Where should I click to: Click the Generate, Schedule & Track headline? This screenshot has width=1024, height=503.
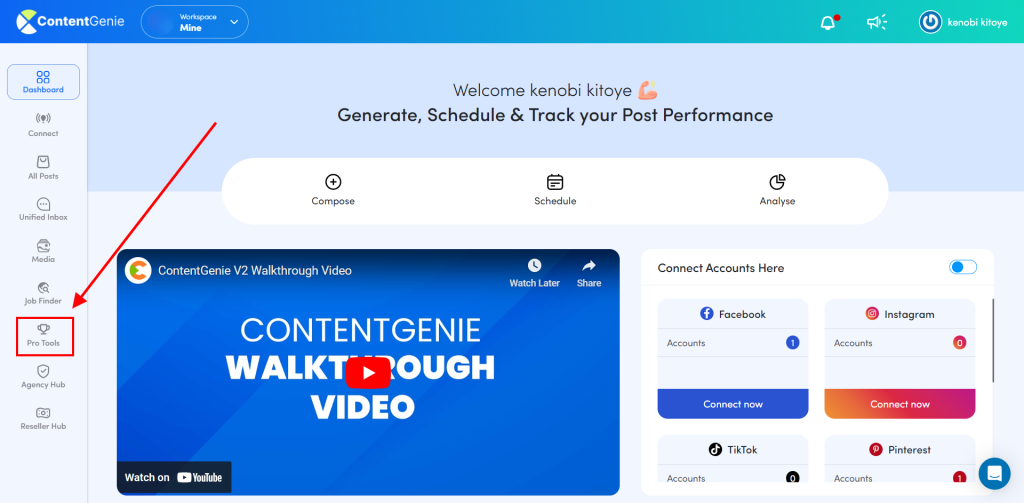[555, 116]
